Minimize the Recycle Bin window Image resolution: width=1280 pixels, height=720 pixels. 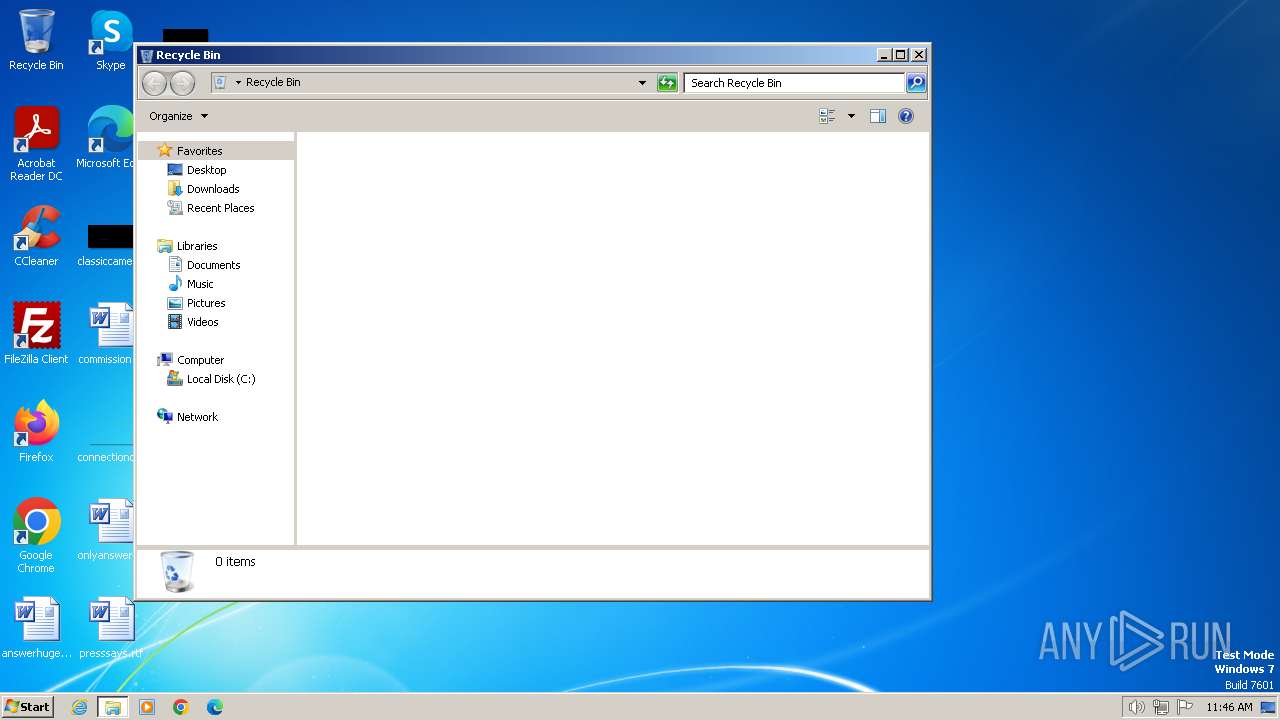point(884,55)
